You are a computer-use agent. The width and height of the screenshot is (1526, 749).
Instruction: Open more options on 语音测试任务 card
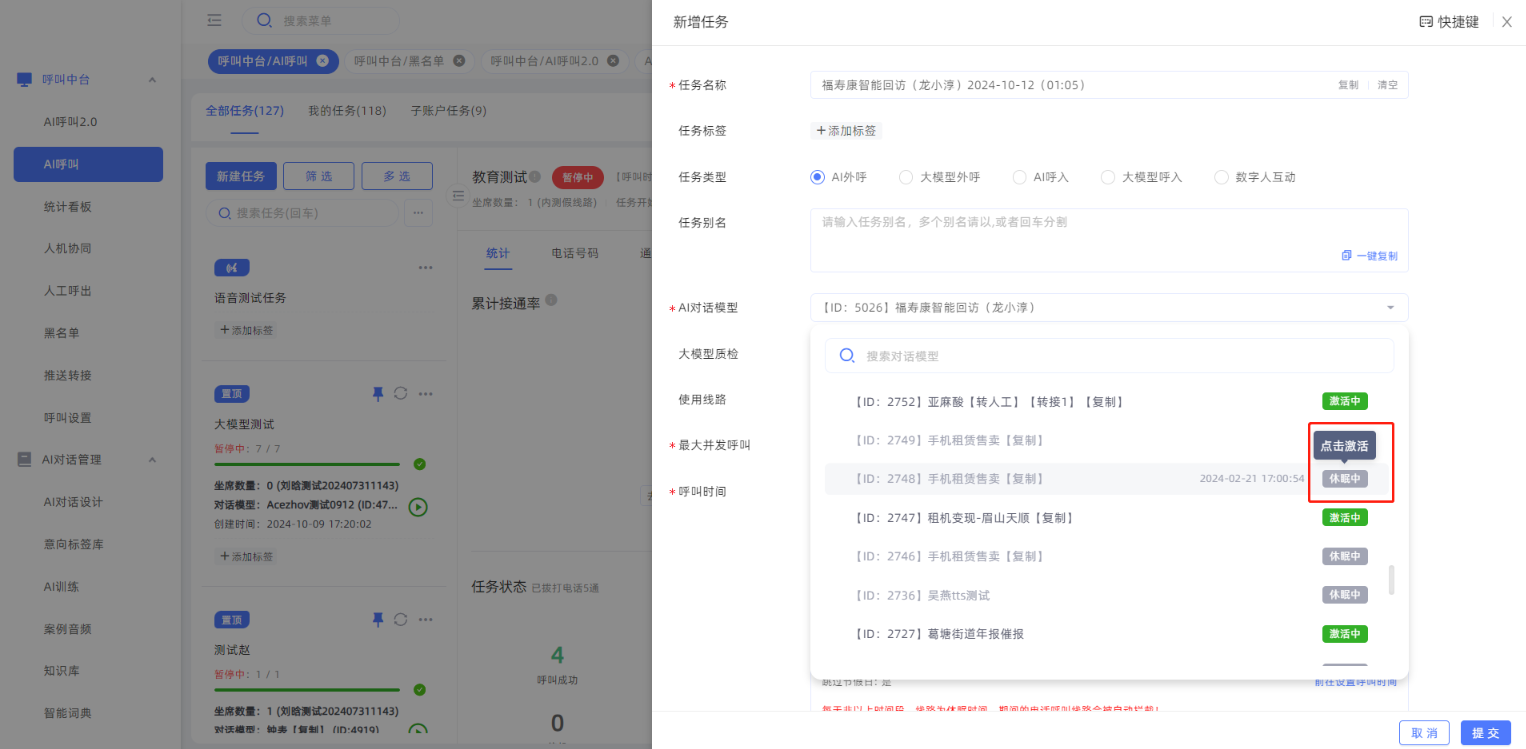pos(426,268)
